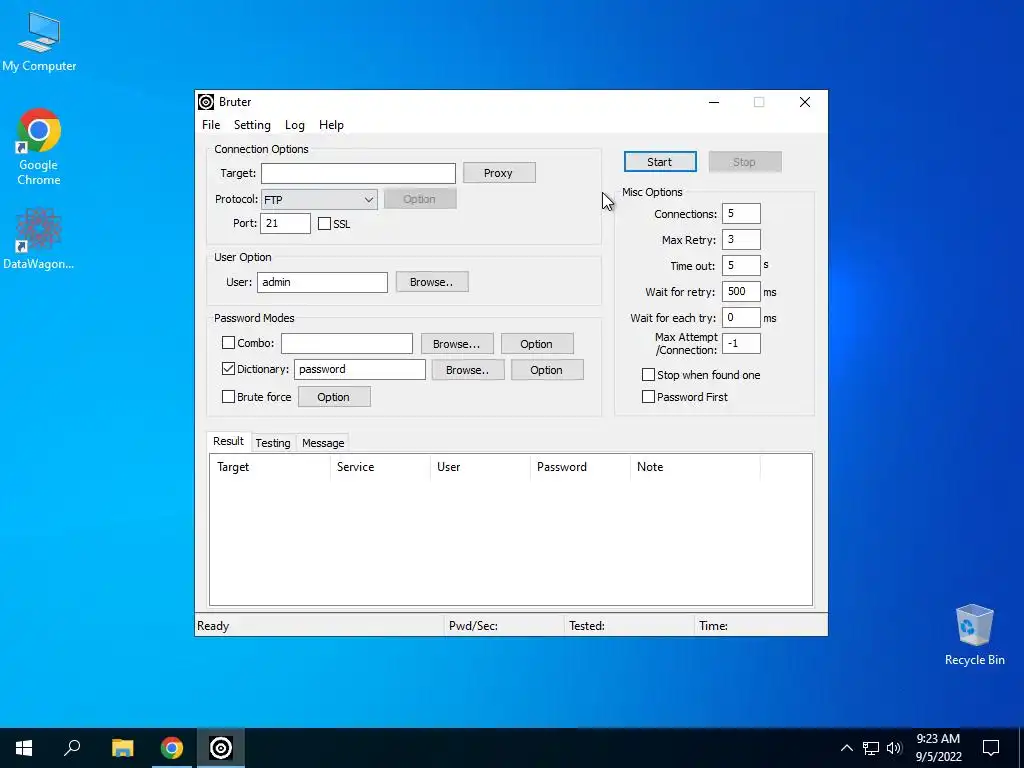Click the Target column header
The width and height of the screenshot is (1024, 768).
coord(270,467)
